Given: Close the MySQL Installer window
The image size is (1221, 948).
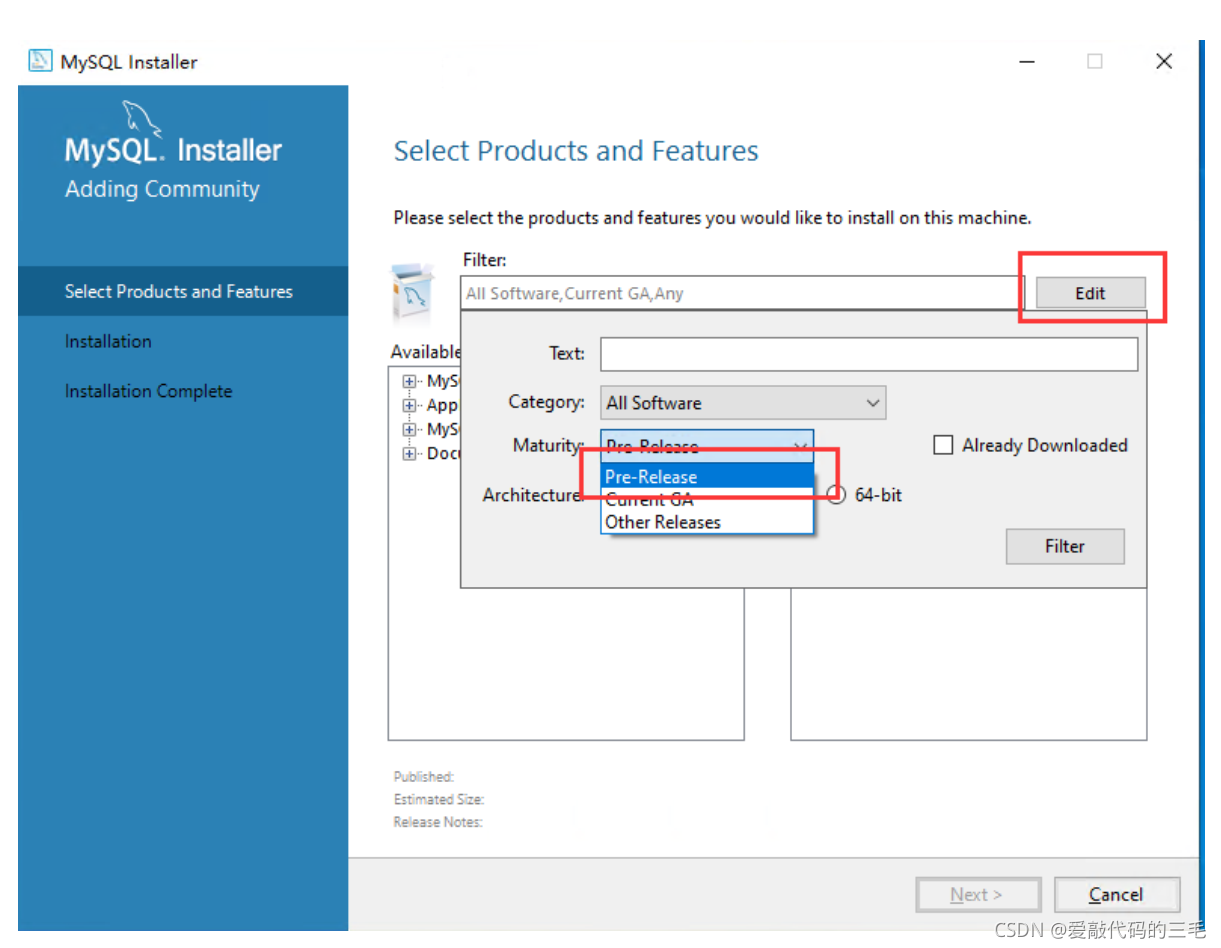Looking at the screenshot, I should click(1164, 62).
